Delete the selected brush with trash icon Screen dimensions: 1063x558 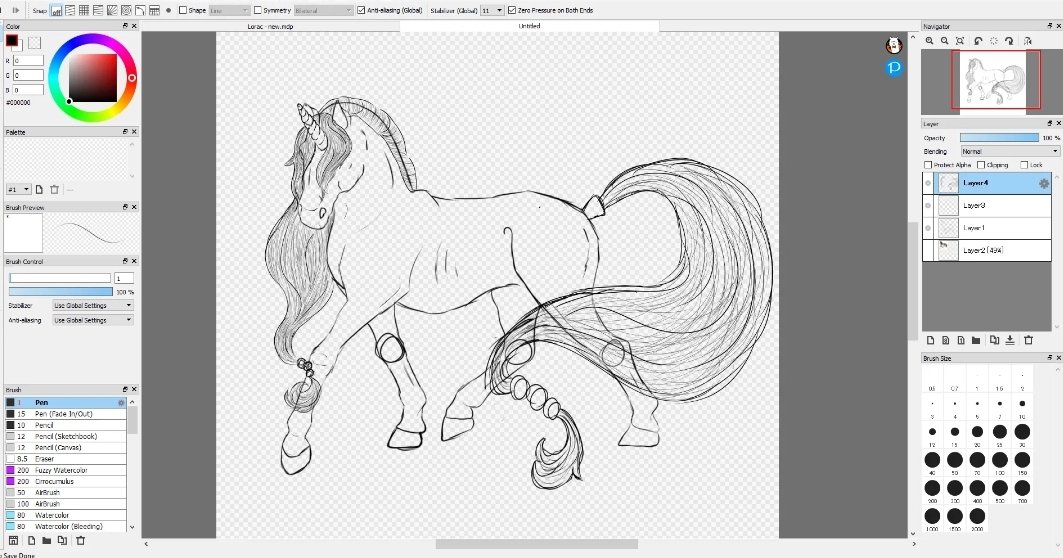tap(81, 540)
